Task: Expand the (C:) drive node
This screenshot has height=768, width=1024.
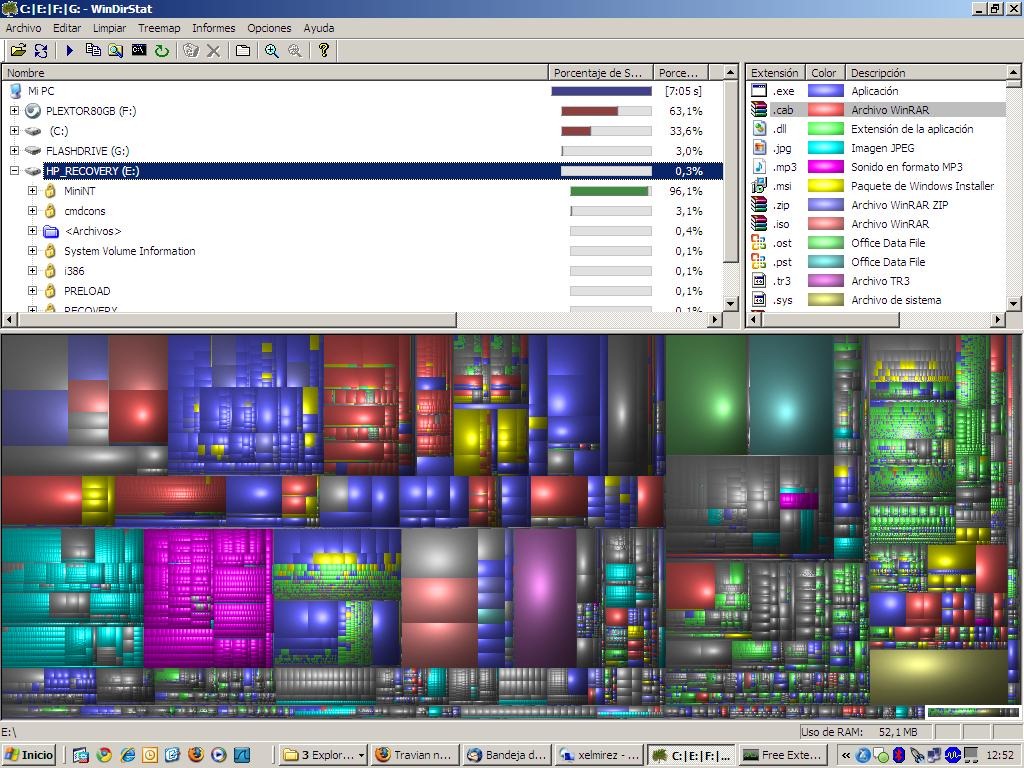Action: [14, 131]
